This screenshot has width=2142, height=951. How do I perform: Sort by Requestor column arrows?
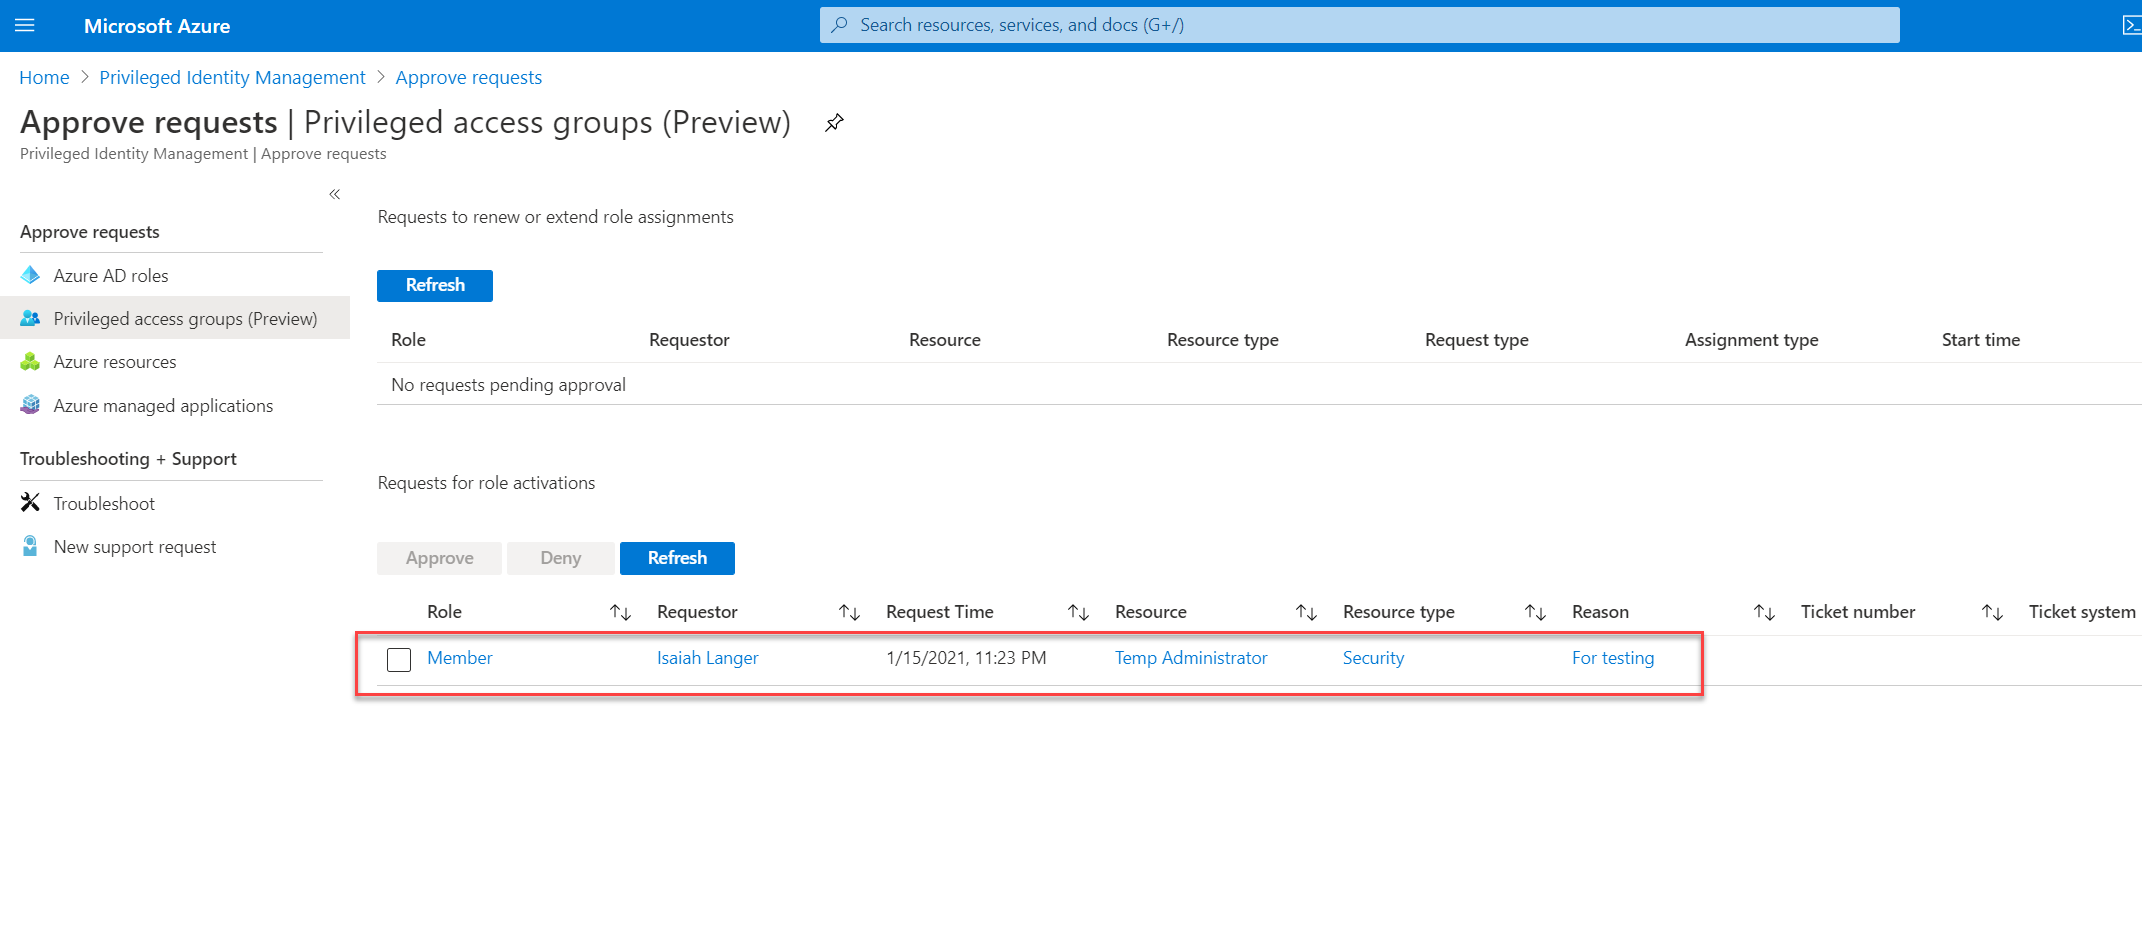click(x=849, y=612)
